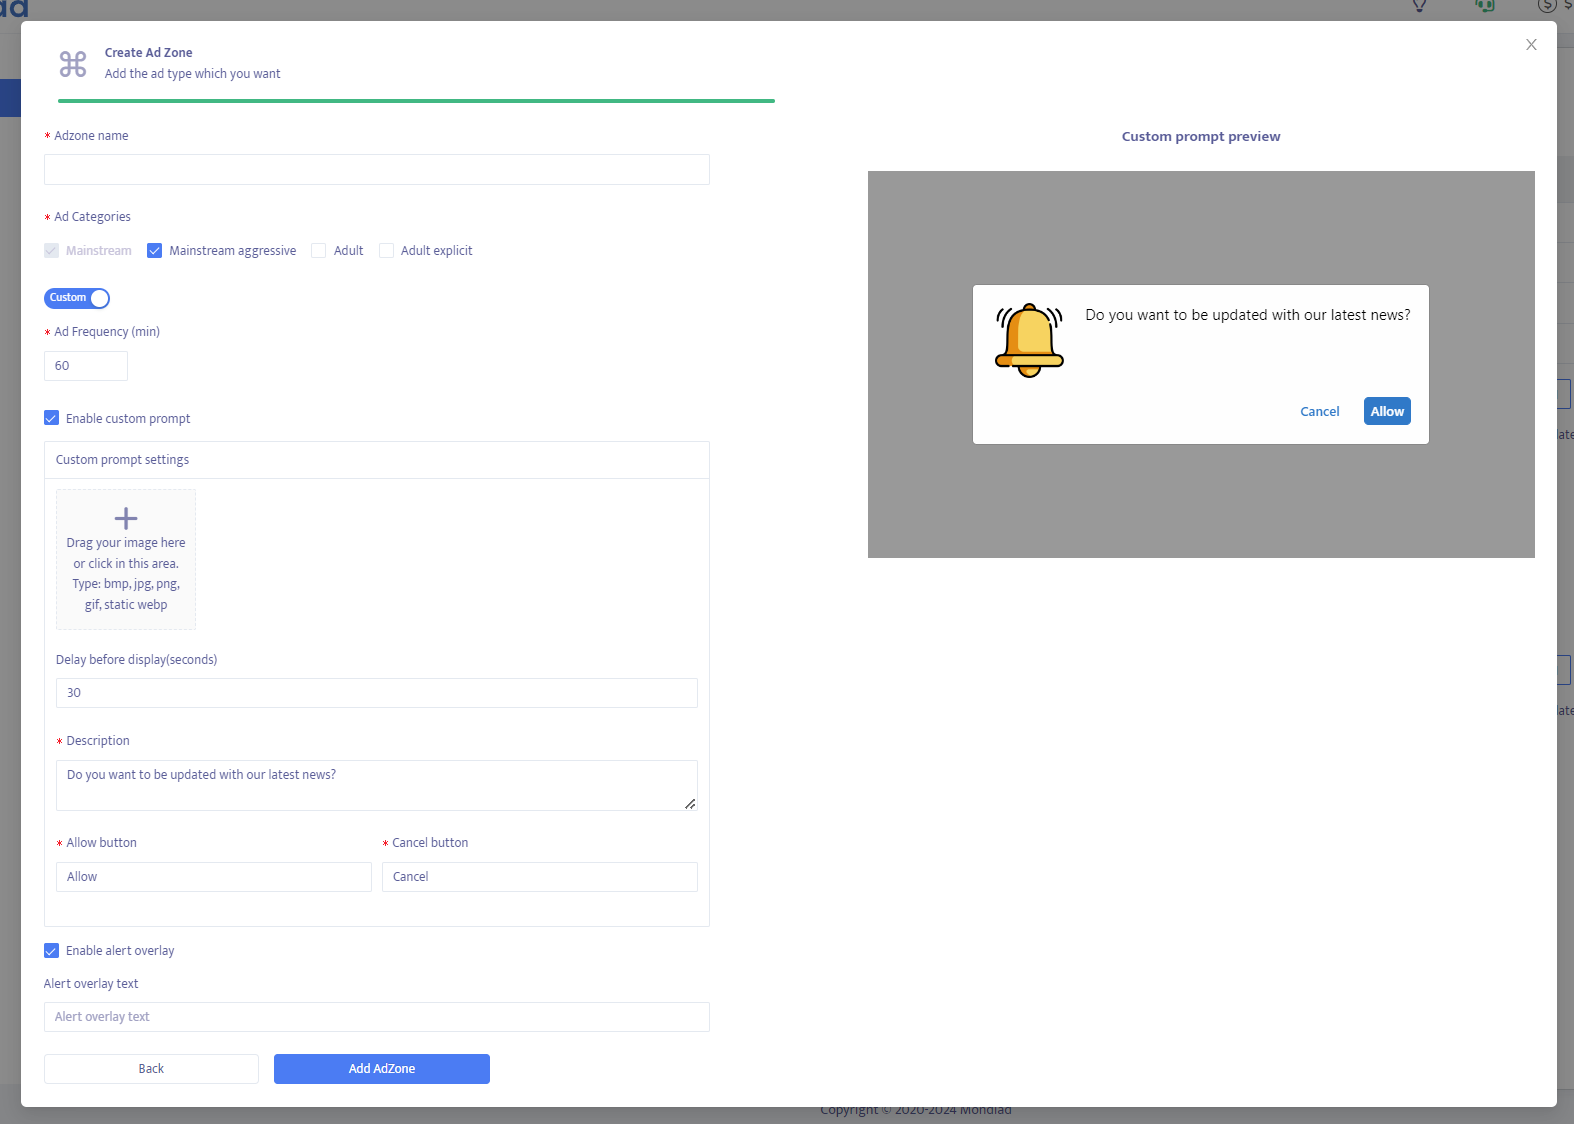Toggle the Custom switch
1574x1124 pixels.
pyautogui.click(x=77, y=298)
